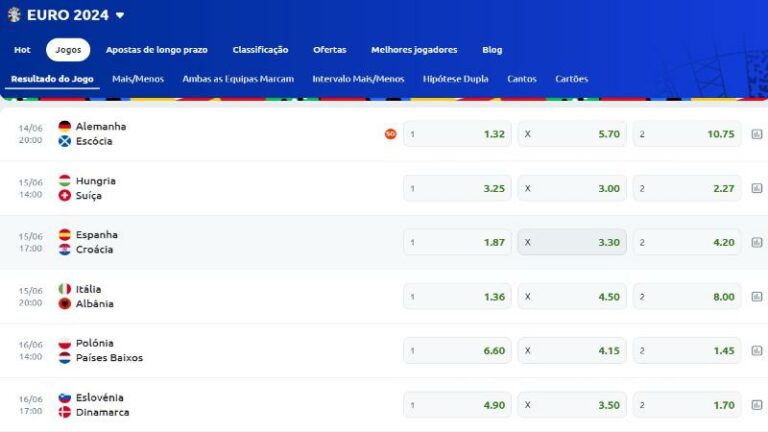
Task: Open the Classificação menu item
Action: (x=260, y=50)
